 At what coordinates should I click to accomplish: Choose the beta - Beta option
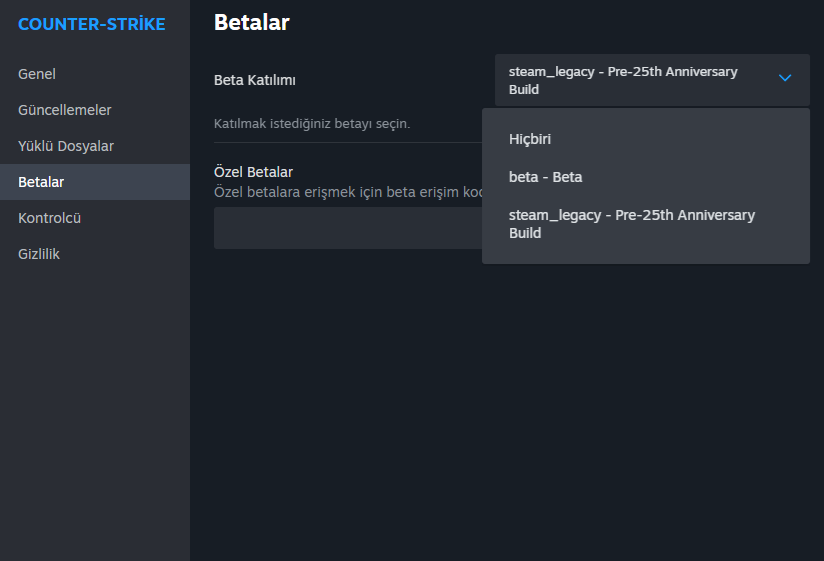(x=545, y=177)
